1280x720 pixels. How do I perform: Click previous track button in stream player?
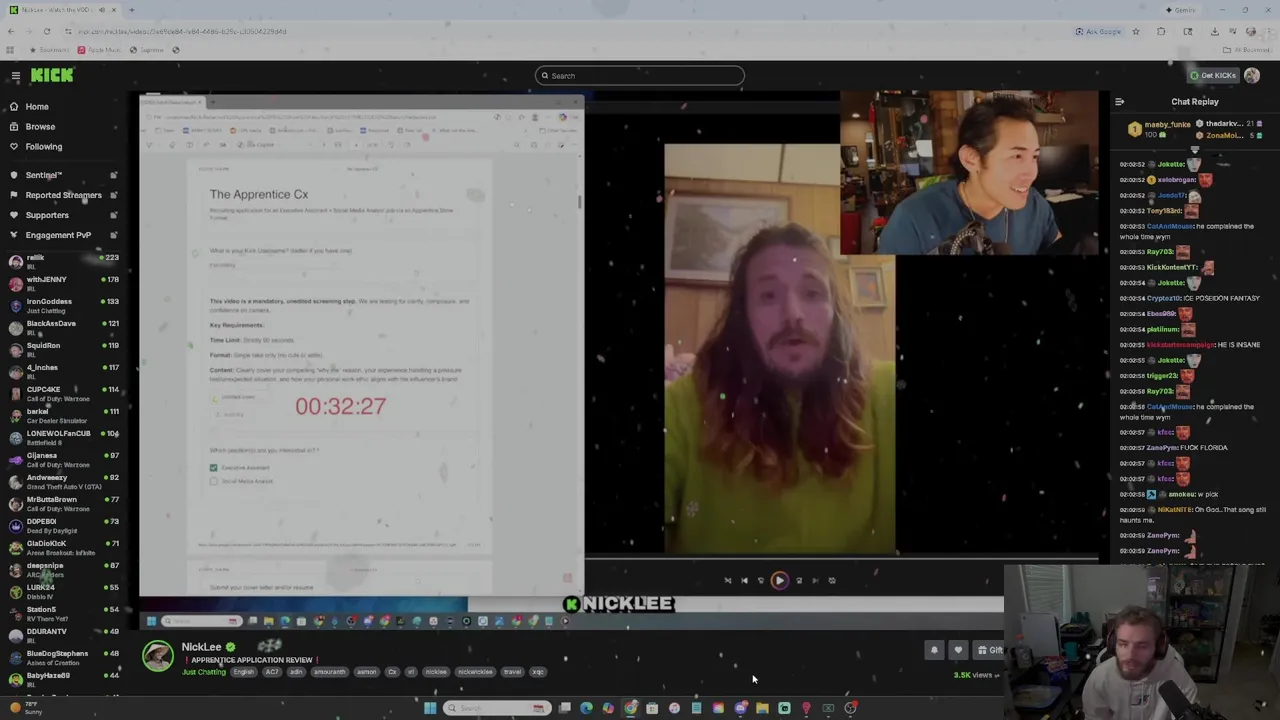tap(744, 580)
